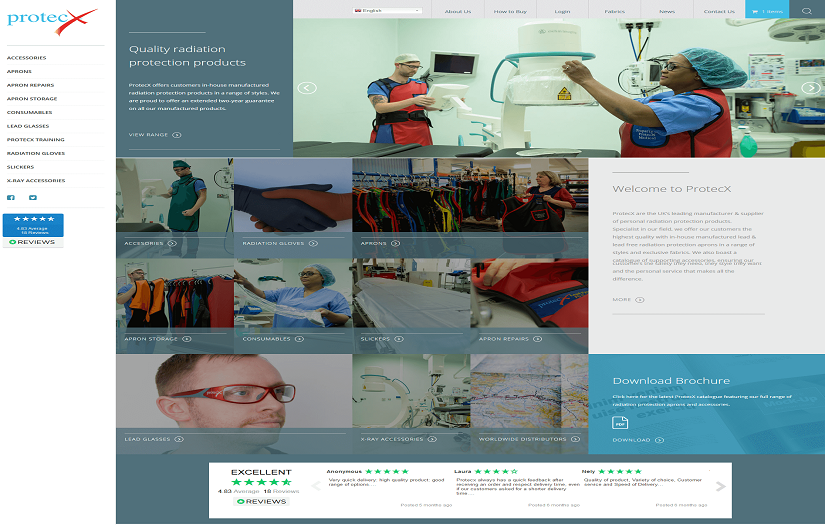Go to previous hero slide arrow
This screenshot has height=525, width=825.
(307, 88)
